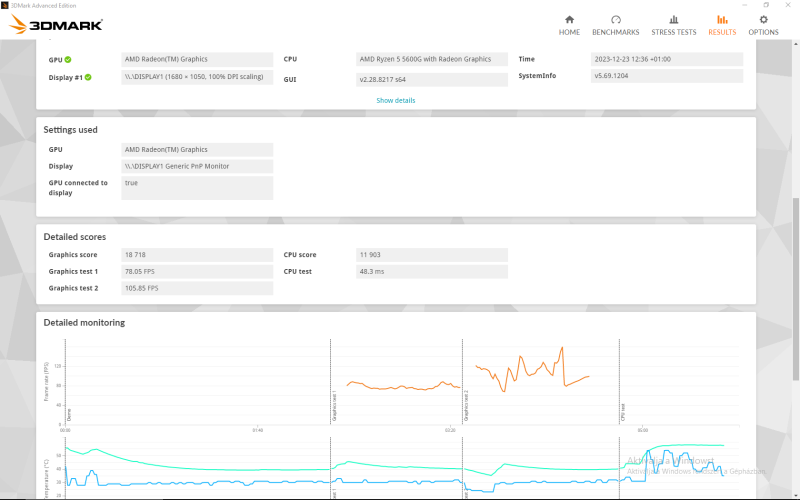
Task: Click the Graphics score label
Action: (x=73, y=255)
